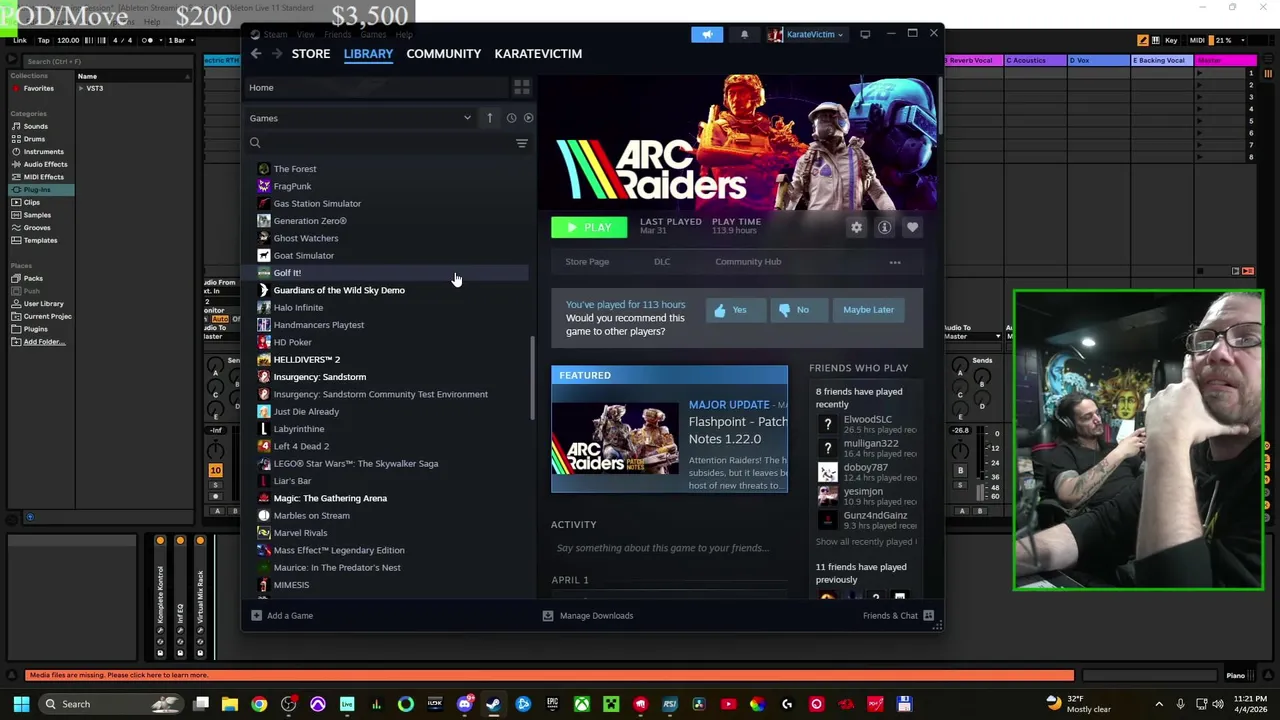Toggle Ableton metronome button

[148, 40]
